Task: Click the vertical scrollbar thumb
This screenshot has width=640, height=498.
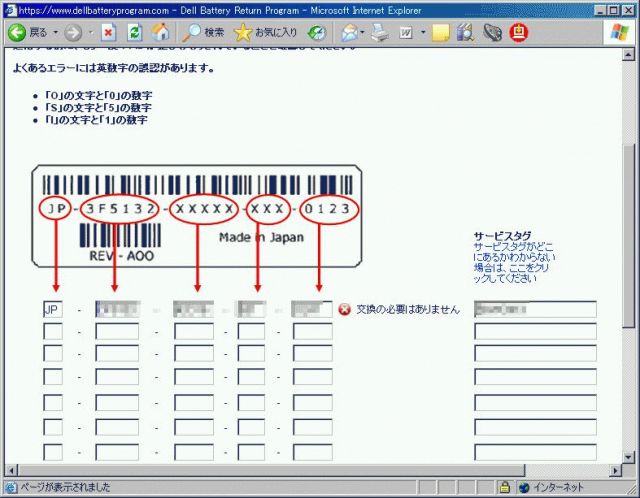Action: tap(628, 235)
